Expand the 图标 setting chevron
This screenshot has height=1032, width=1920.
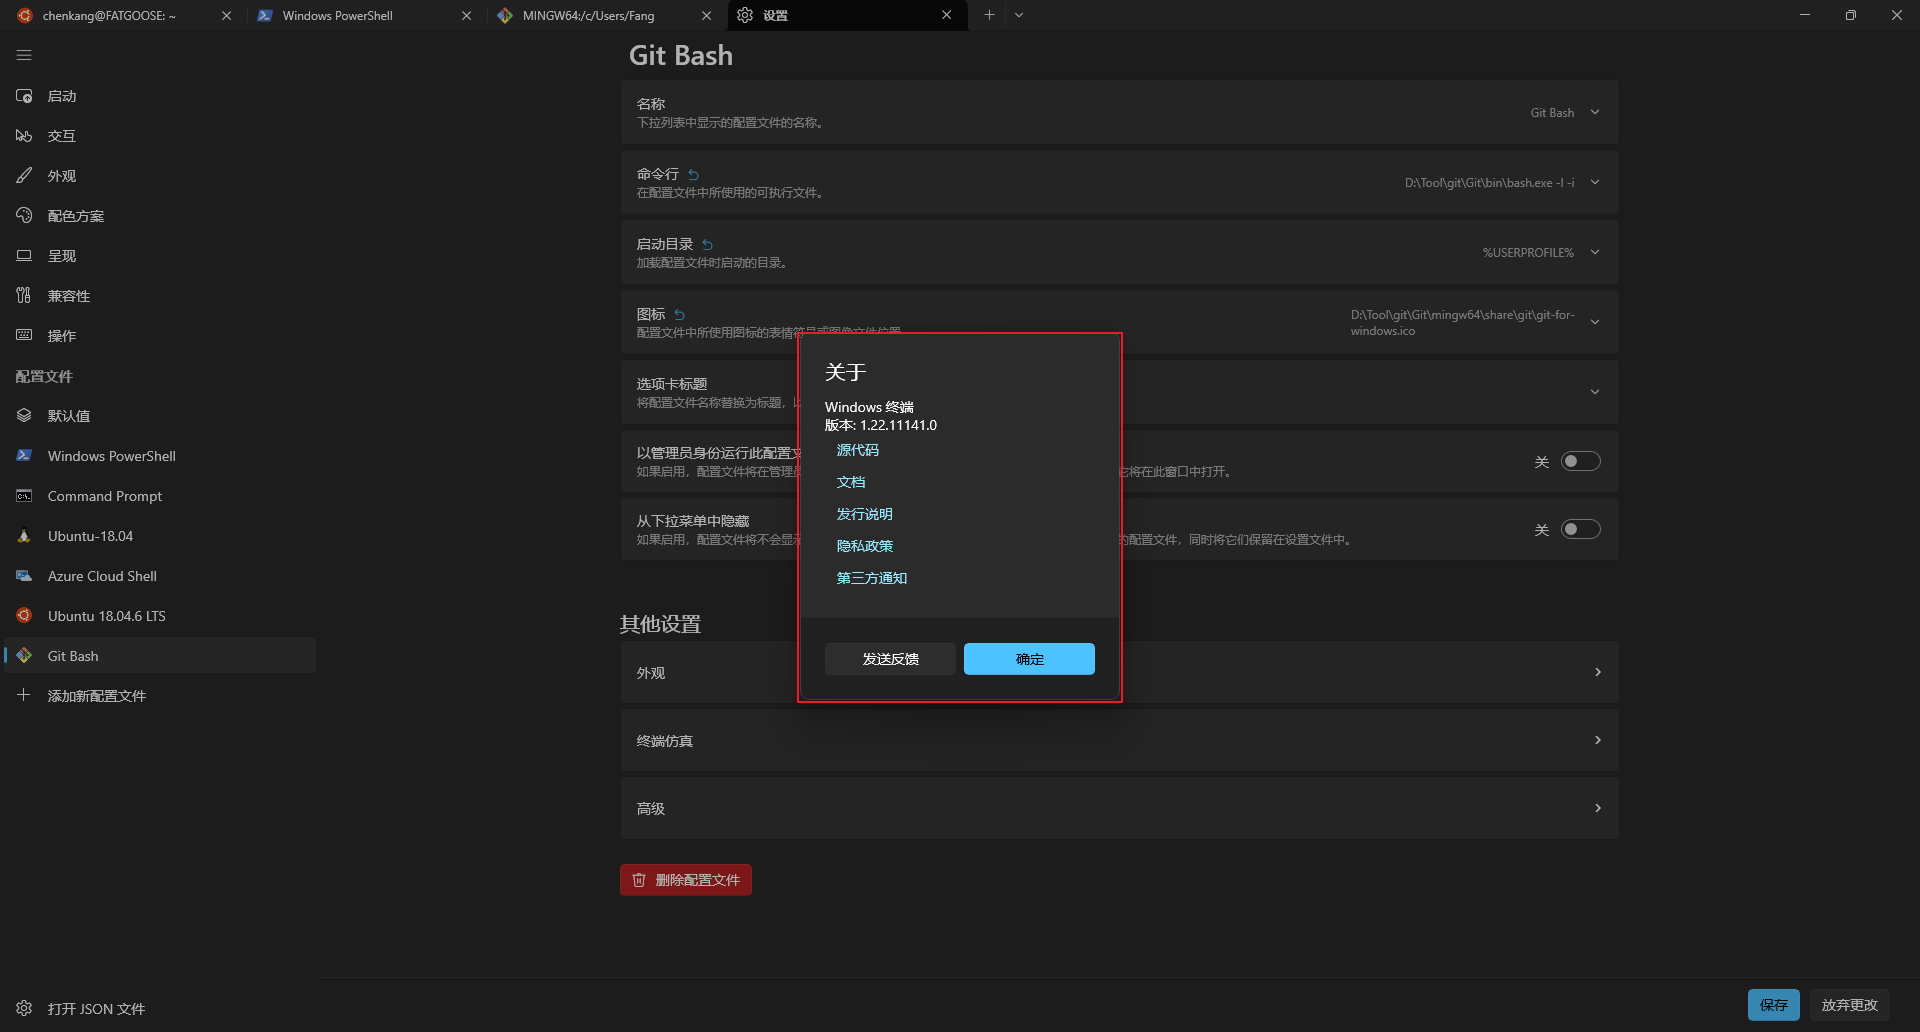click(1595, 322)
